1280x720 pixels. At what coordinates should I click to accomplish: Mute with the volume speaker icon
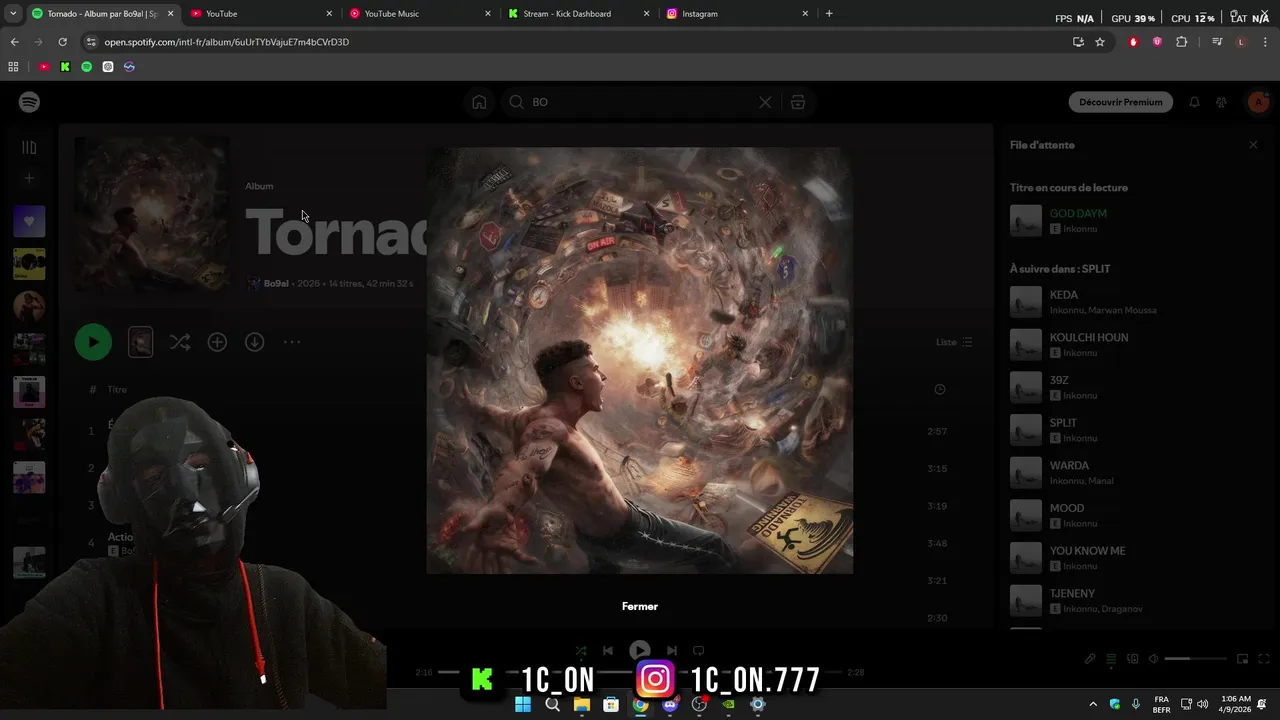point(1154,659)
